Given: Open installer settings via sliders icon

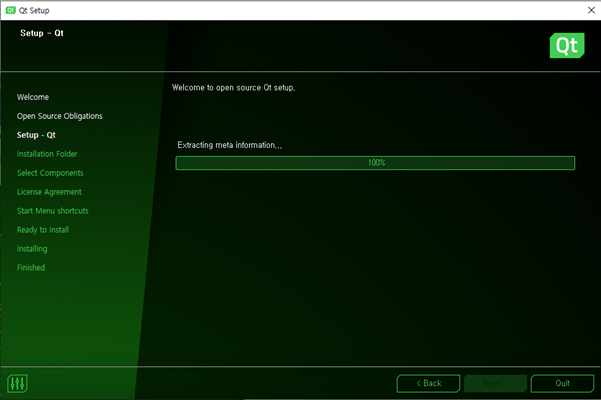Looking at the screenshot, I should tap(17, 383).
